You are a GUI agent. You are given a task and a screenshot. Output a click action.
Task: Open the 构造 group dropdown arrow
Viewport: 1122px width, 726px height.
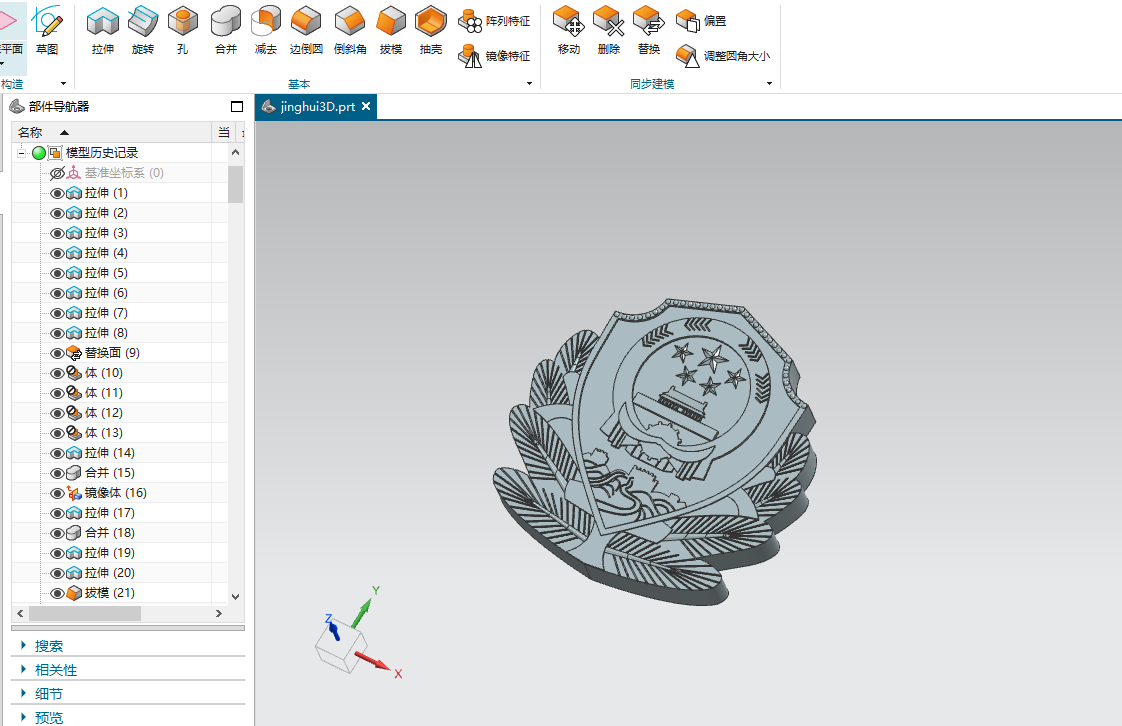63,84
